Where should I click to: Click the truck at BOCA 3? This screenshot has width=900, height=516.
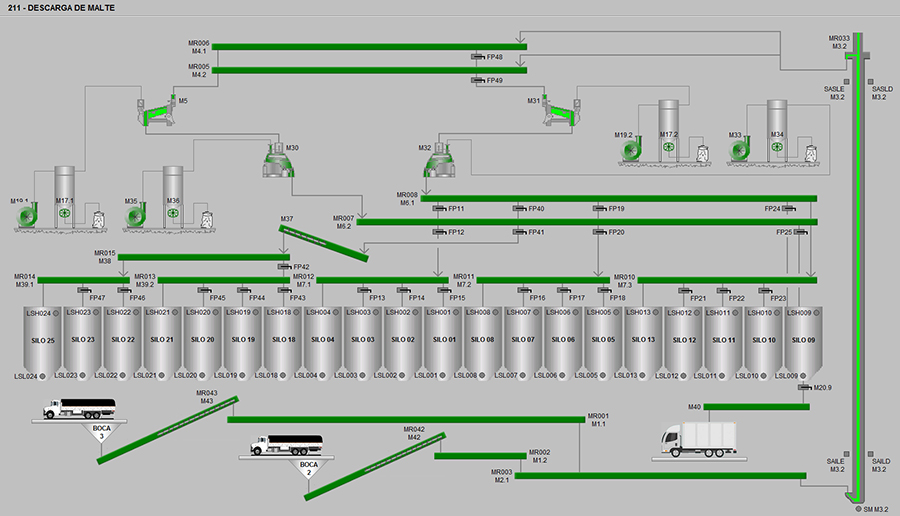[x=79, y=408]
